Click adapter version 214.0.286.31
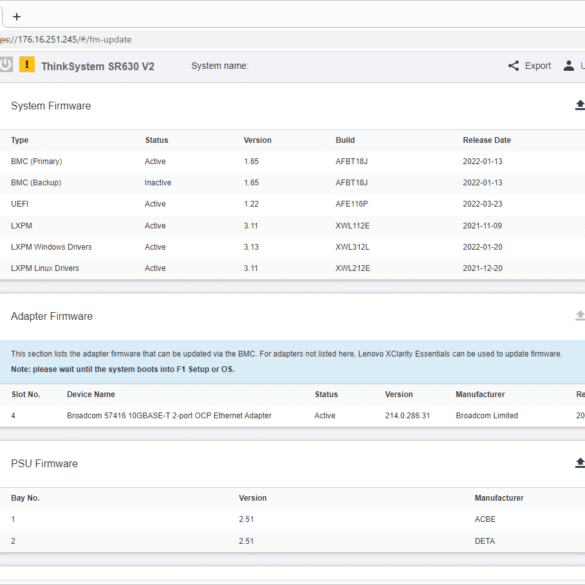Viewport: 585px width, 585px height. (407, 416)
